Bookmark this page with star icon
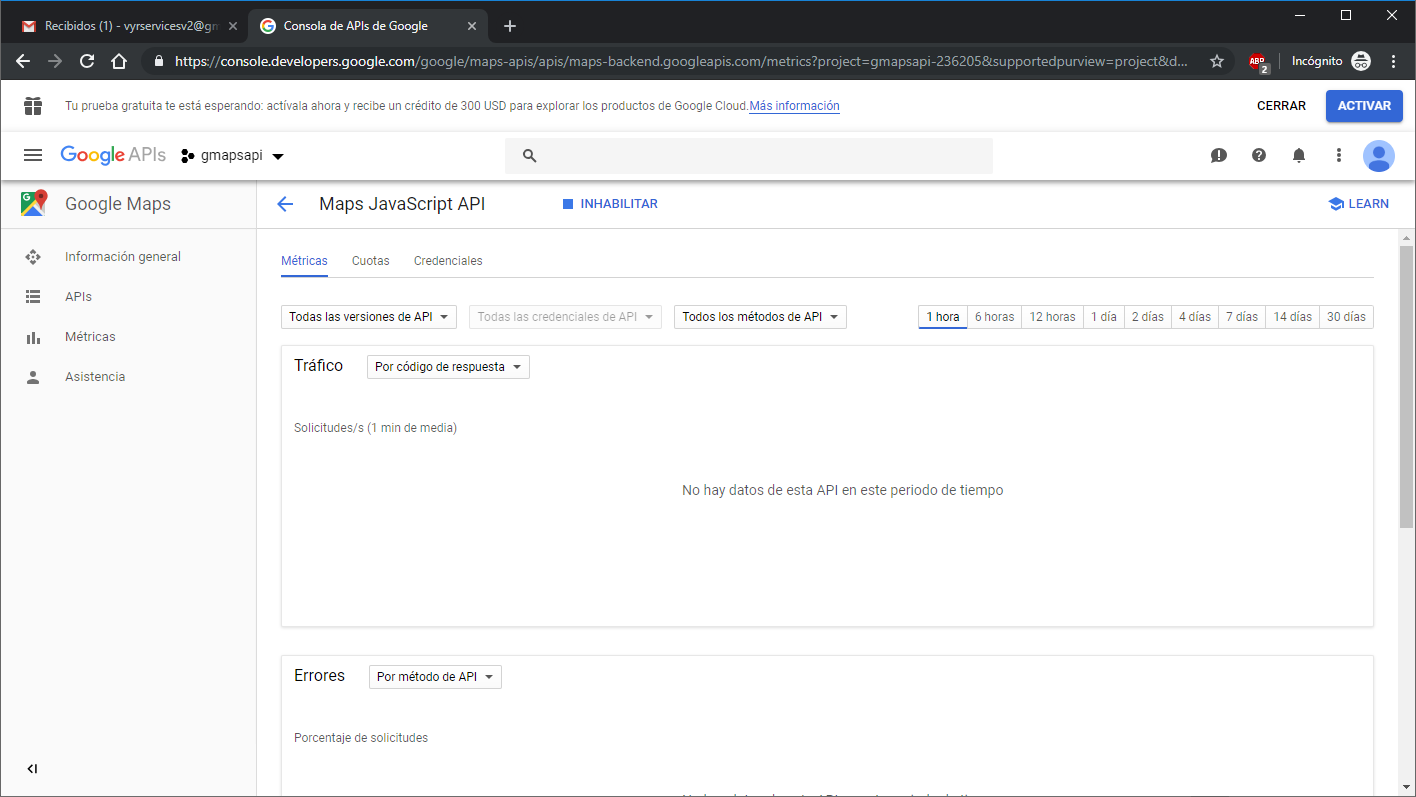This screenshot has width=1416, height=797. click(1217, 61)
